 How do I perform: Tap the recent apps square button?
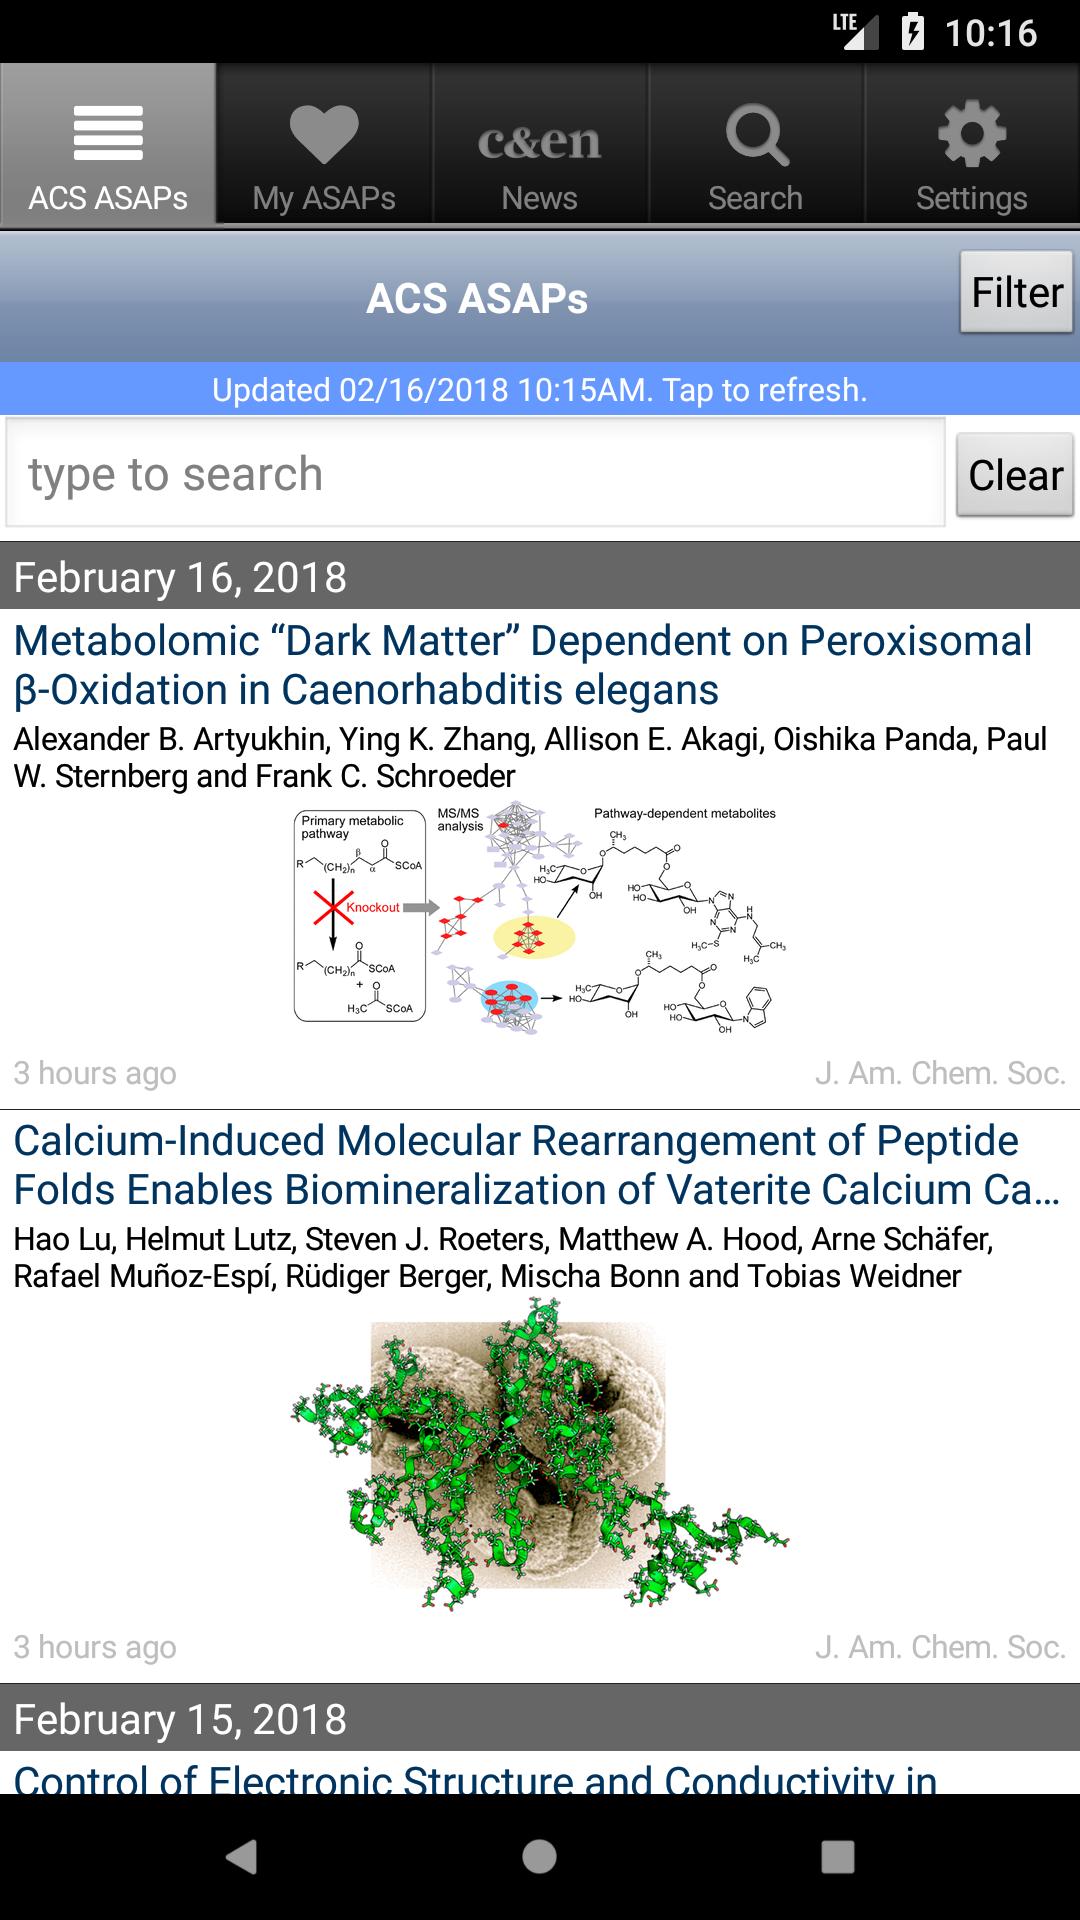837,1857
